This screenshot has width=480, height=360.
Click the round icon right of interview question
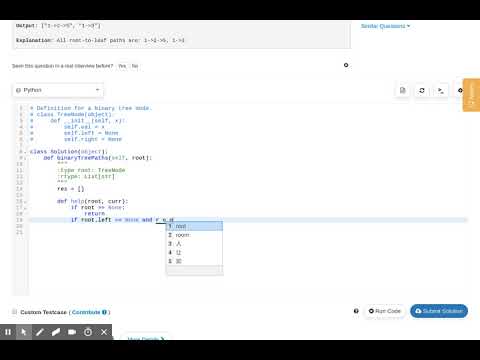(x=346, y=65)
